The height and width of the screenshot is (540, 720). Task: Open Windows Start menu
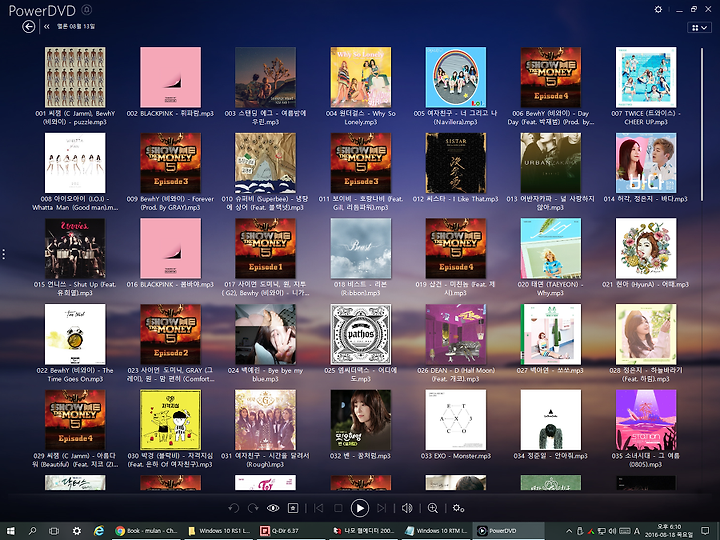[11, 531]
